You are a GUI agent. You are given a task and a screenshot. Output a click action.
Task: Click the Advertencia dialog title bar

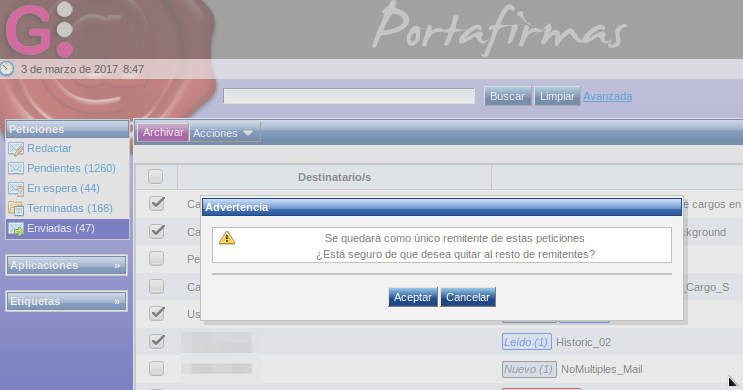442,207
